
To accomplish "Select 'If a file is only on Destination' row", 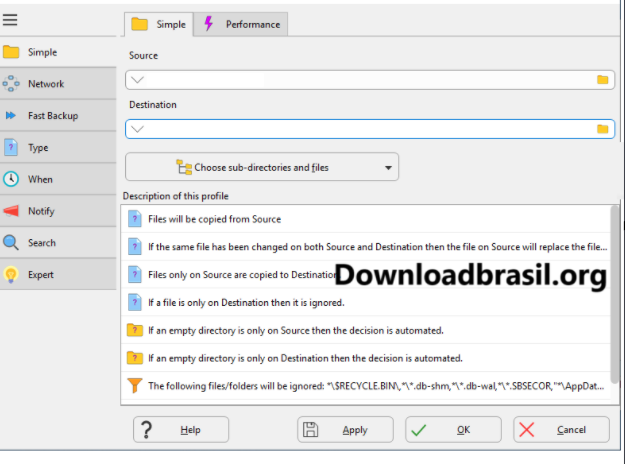I will click(366, 303).
